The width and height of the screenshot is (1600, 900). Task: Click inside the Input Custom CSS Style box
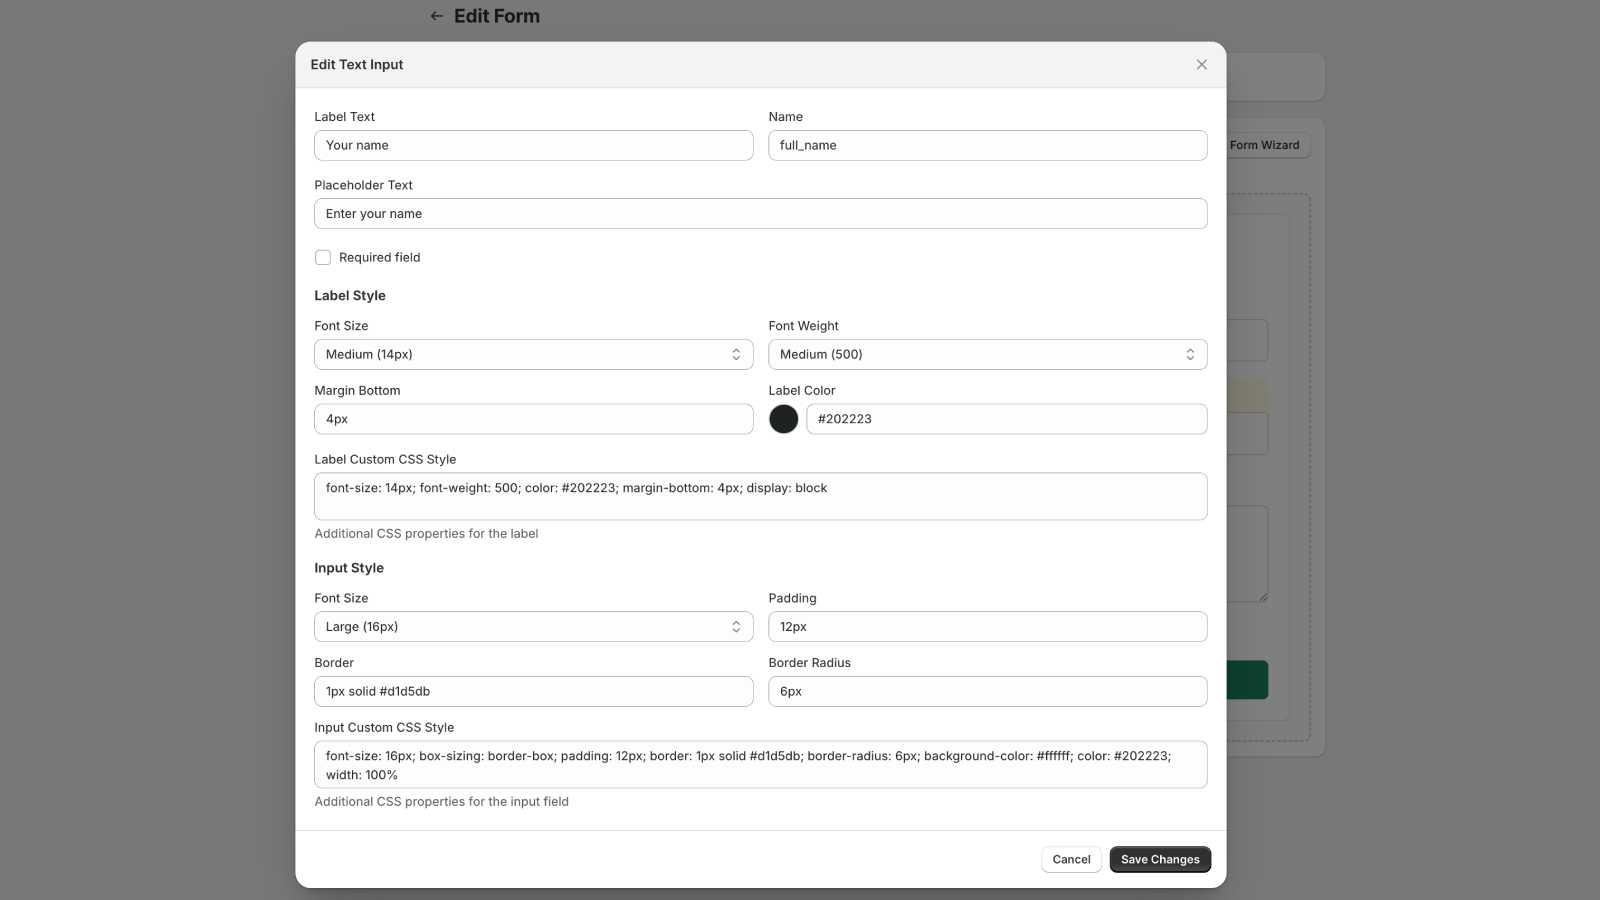pos(761,764)
